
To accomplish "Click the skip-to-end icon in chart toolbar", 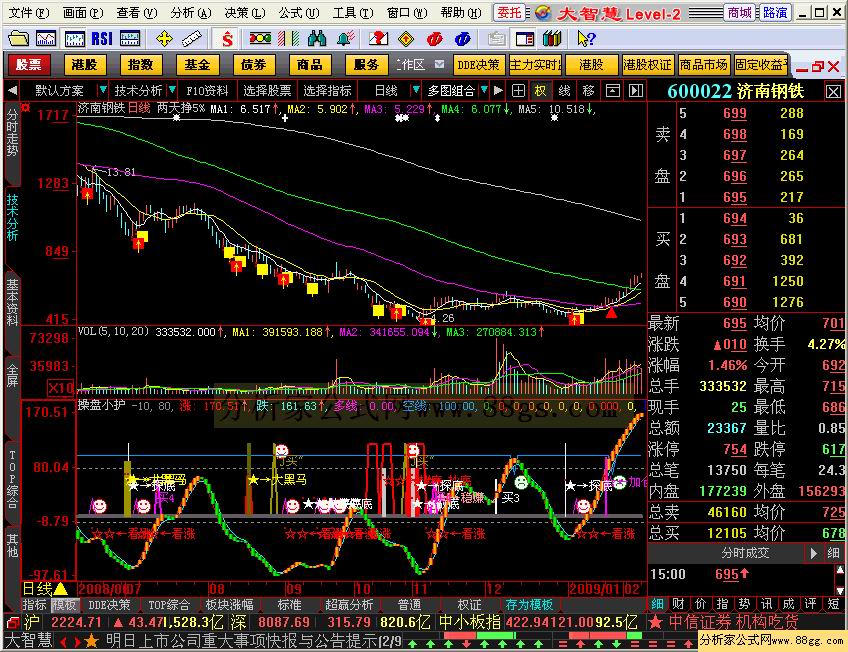I will (636, 90).
